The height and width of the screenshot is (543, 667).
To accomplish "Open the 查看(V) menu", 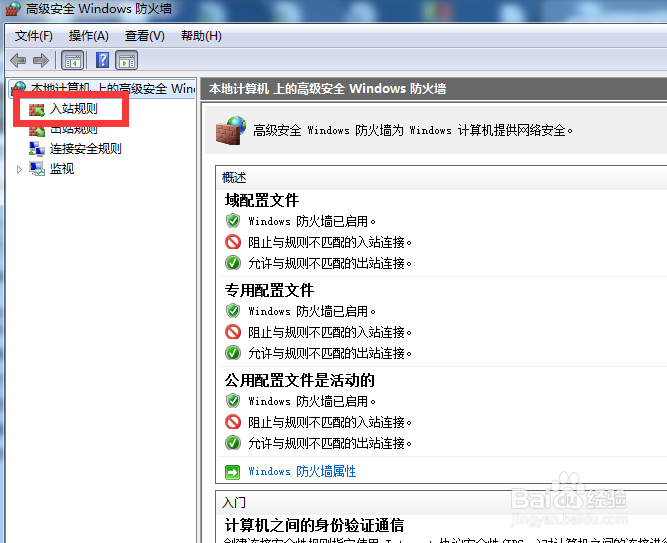I will click(145, 36).
